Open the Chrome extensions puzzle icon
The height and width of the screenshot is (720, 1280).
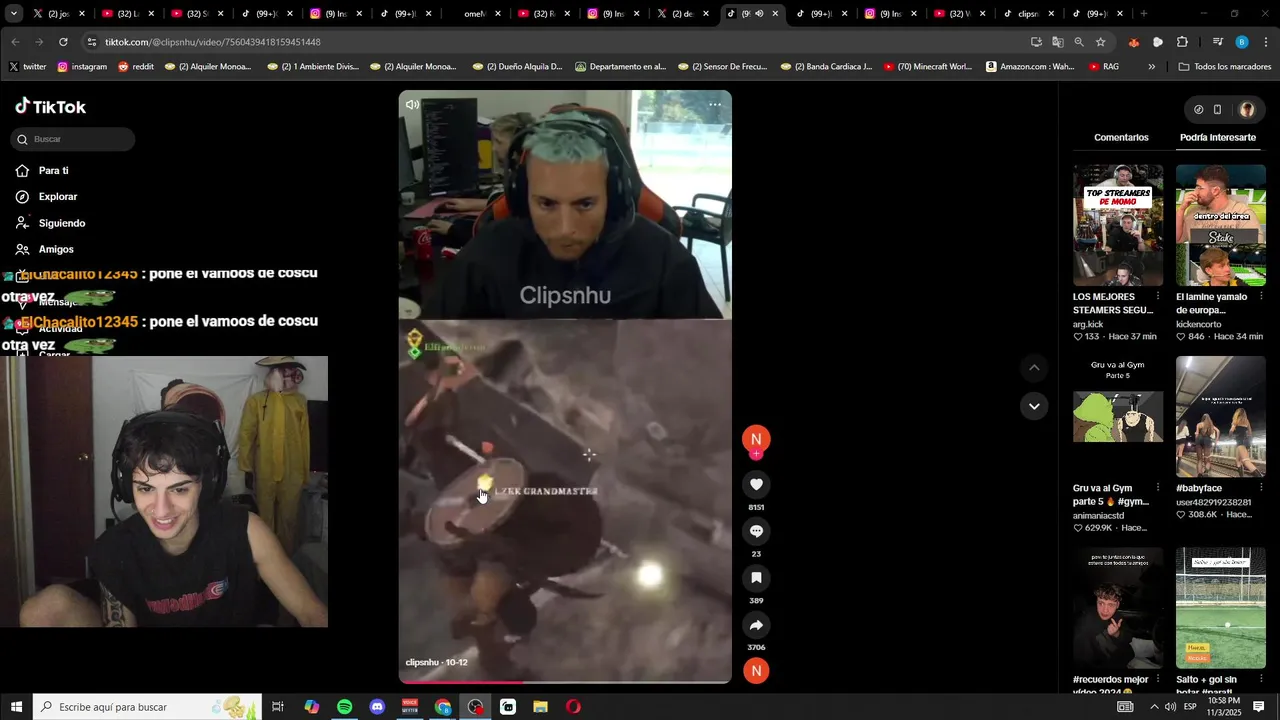[x=1182, y=42]
